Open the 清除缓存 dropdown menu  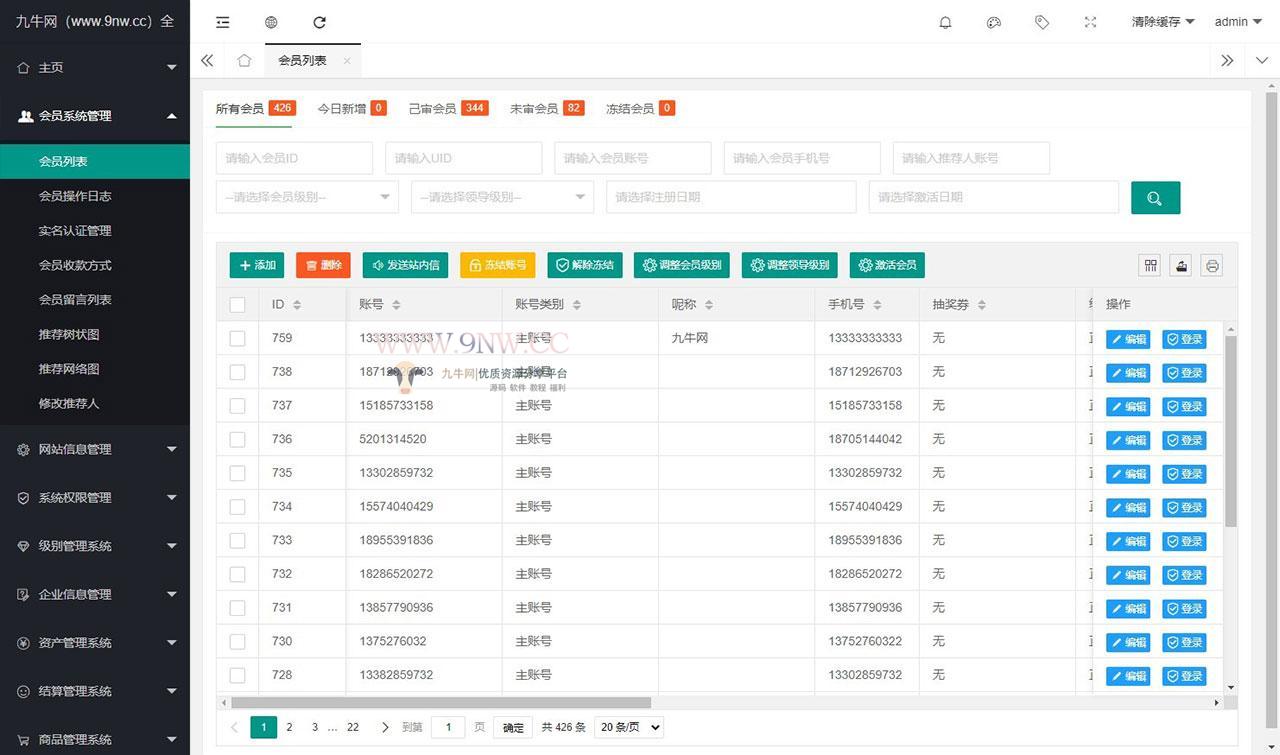1163,22
